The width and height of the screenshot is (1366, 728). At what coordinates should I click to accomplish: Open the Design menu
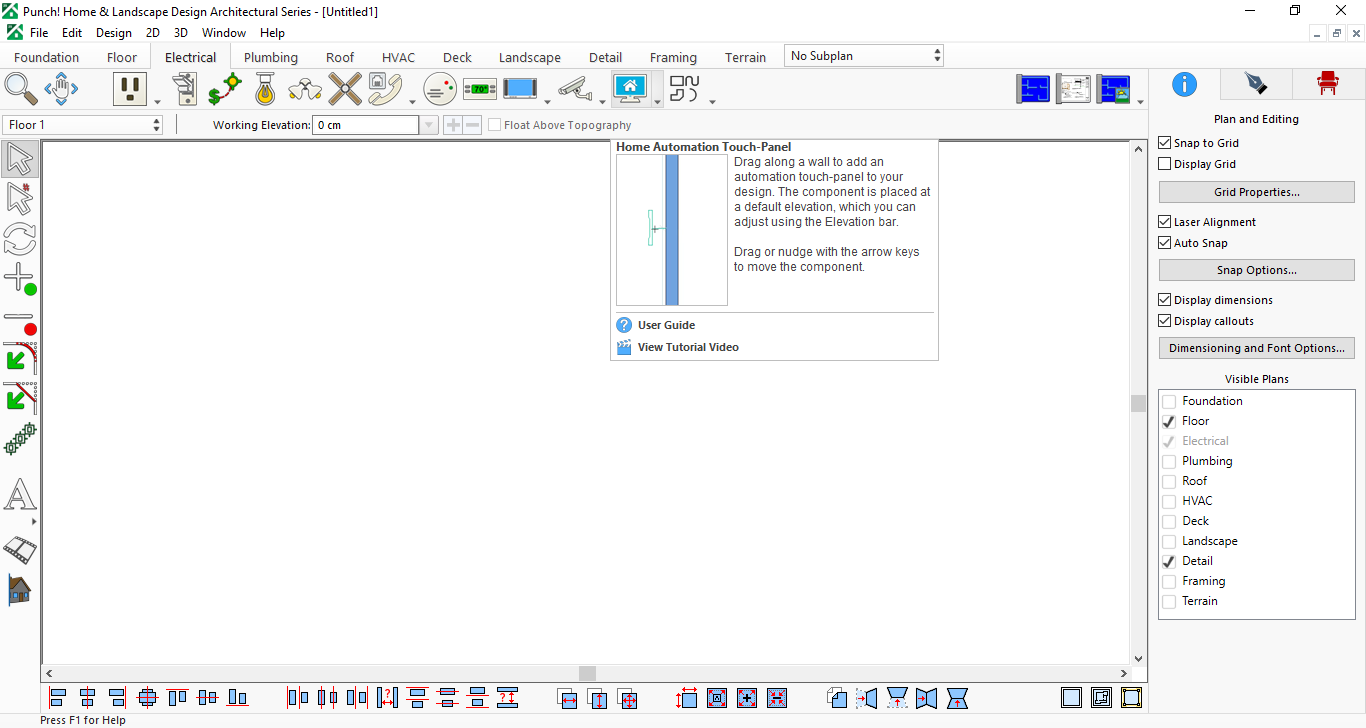pyautogui.click(x=114, y=33)
